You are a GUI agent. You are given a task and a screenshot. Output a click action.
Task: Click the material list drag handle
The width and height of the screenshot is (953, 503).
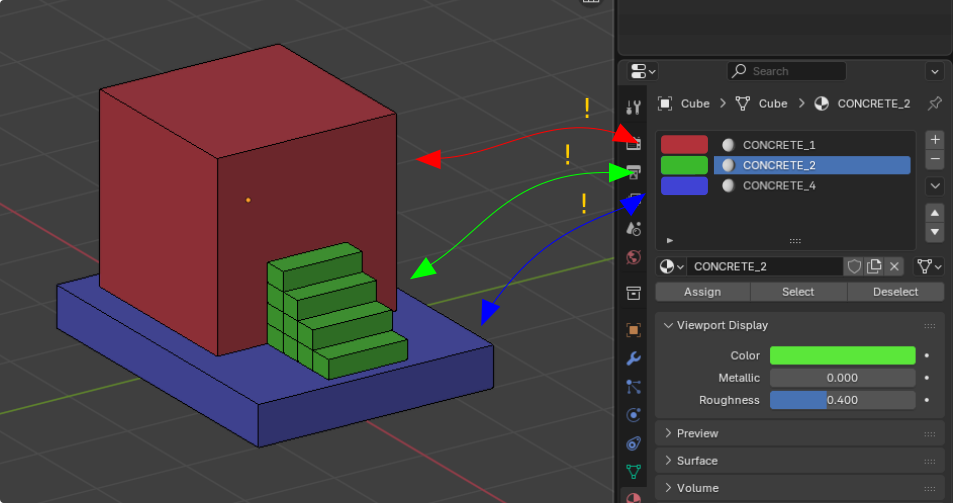[x=795, y=241]
